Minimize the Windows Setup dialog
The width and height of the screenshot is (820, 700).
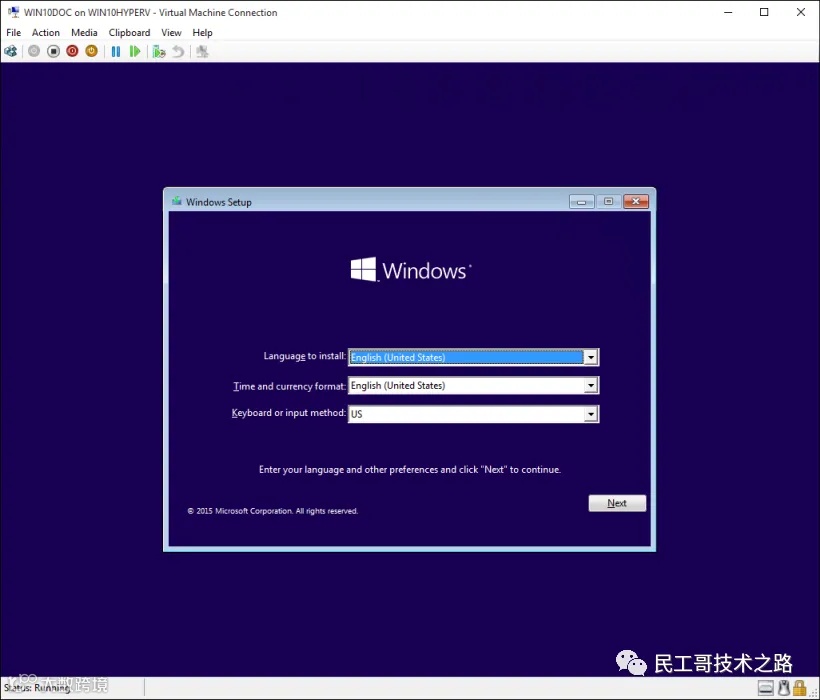tap(582, 202)
